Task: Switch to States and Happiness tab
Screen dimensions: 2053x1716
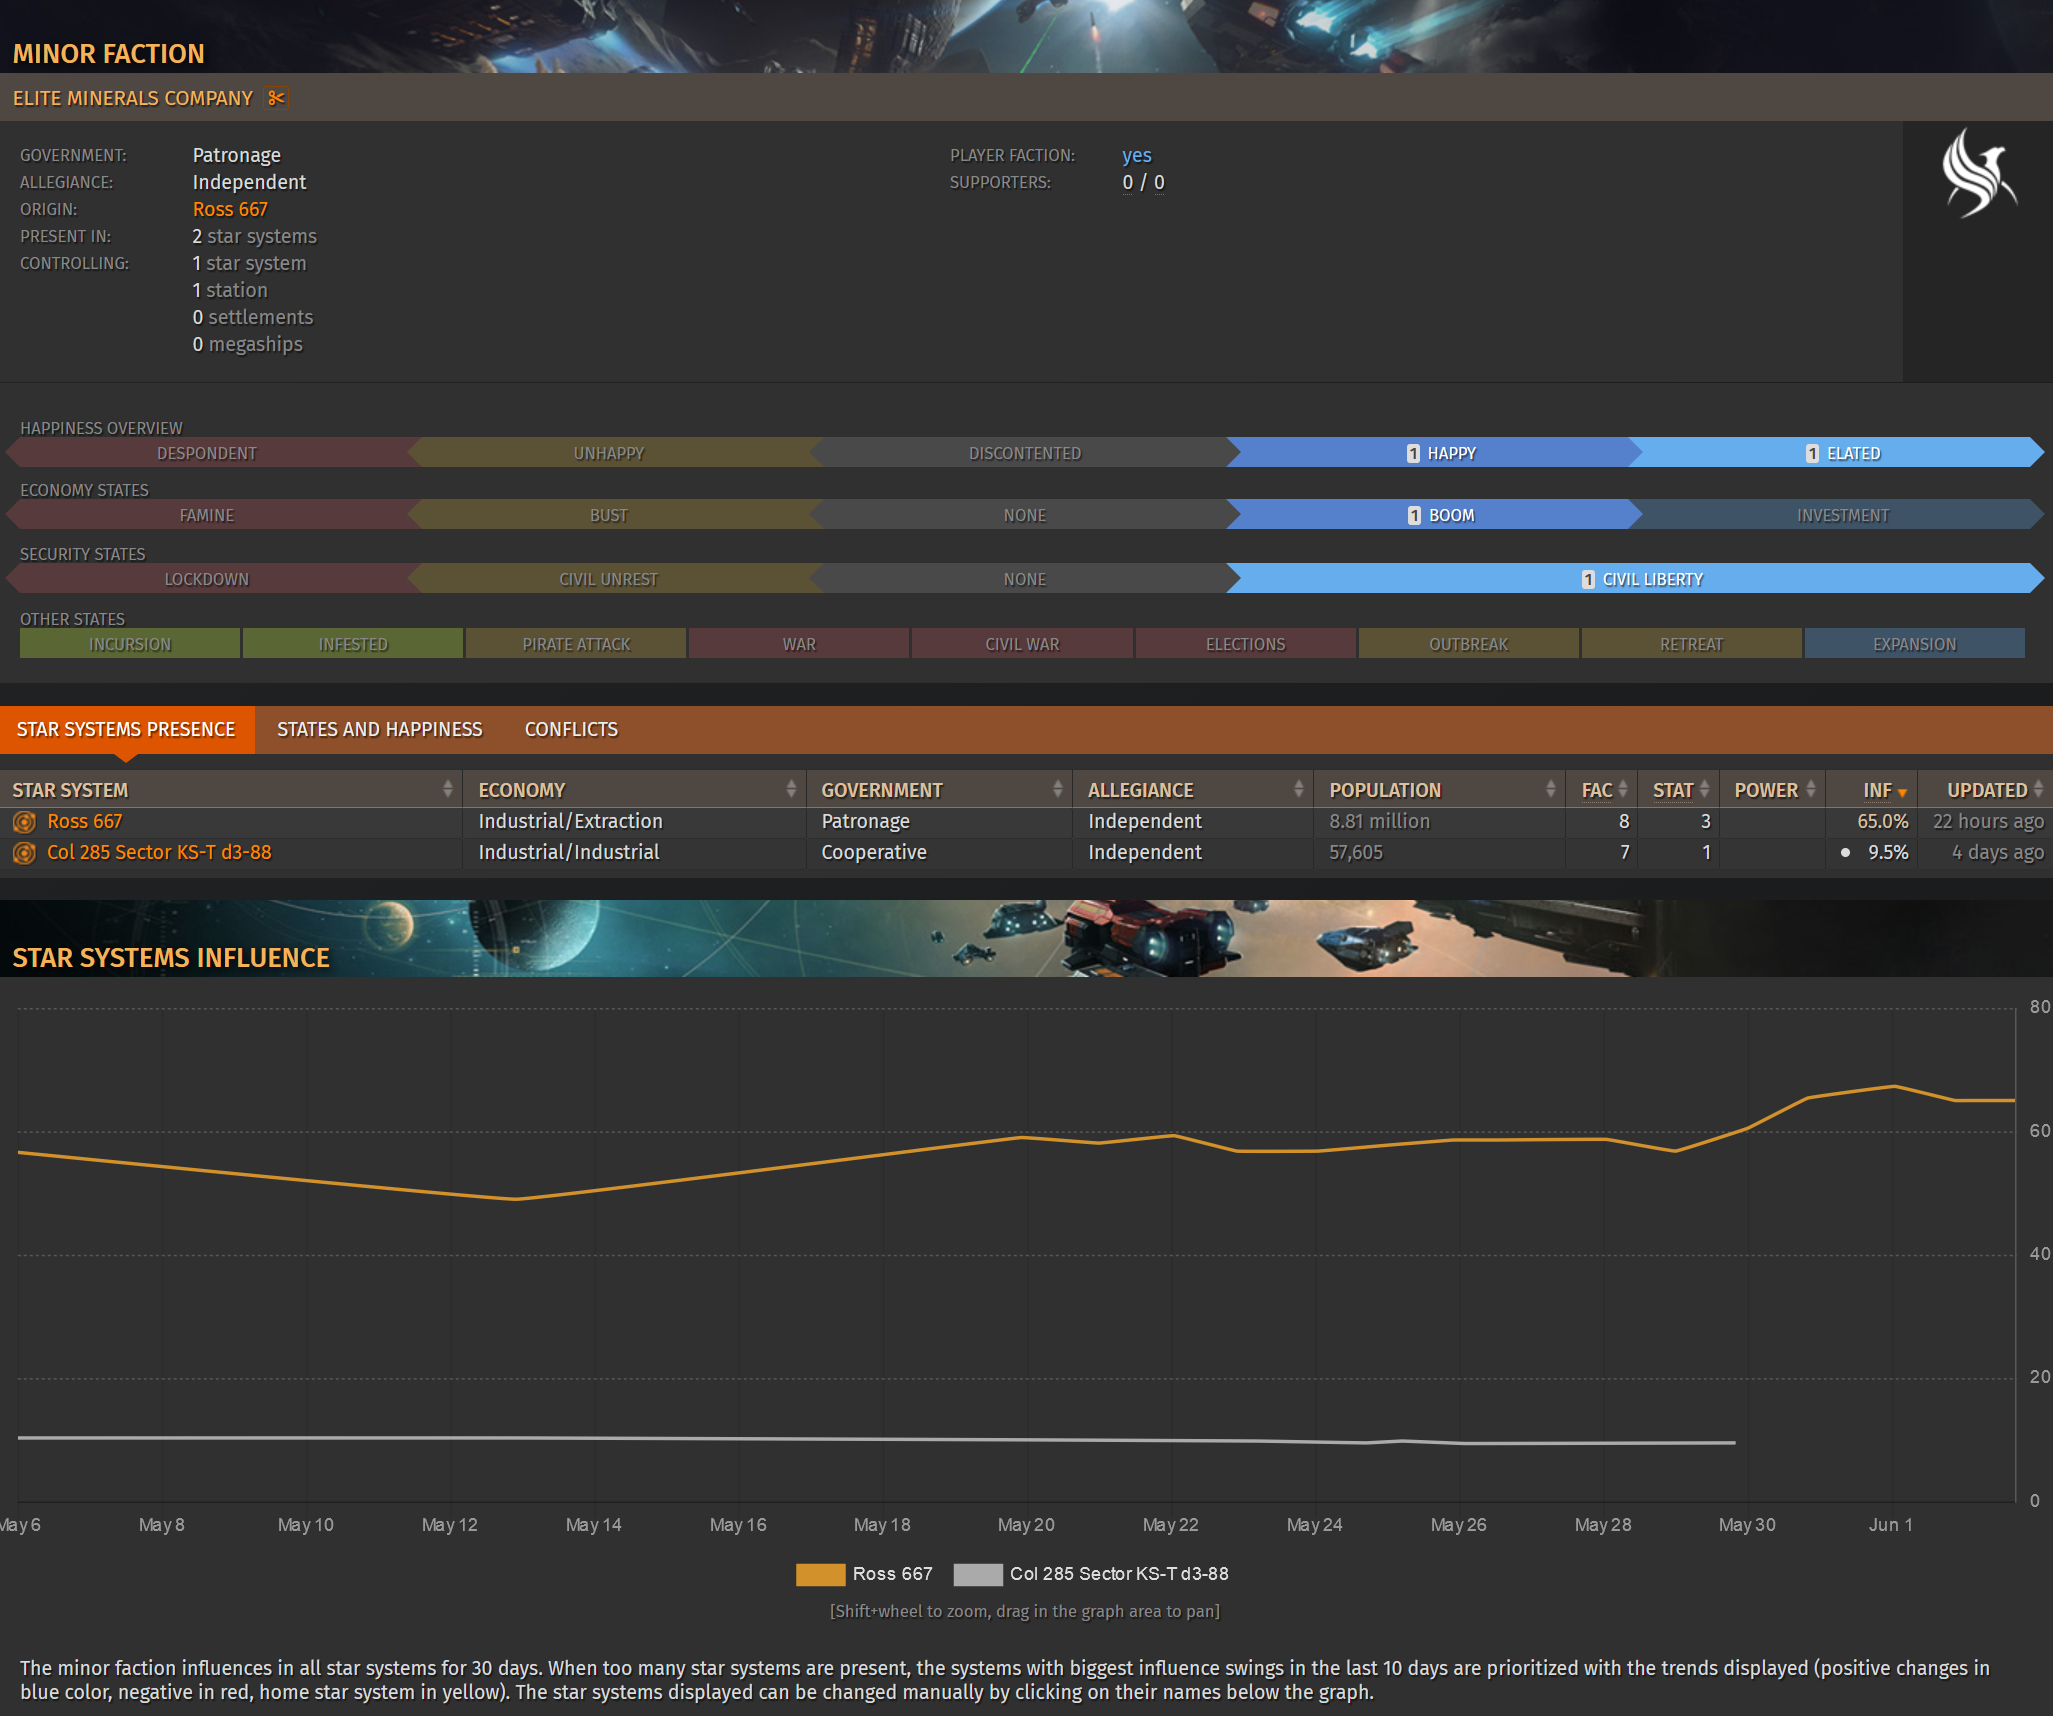Action: (x=379, y=729)
